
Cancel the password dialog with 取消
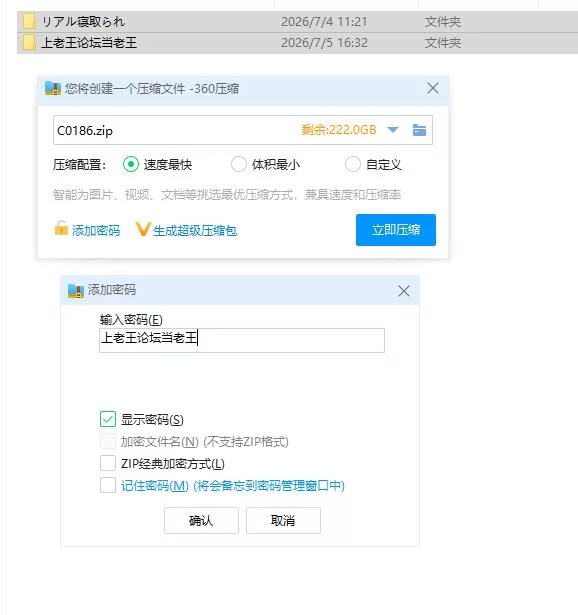point(283,520)
